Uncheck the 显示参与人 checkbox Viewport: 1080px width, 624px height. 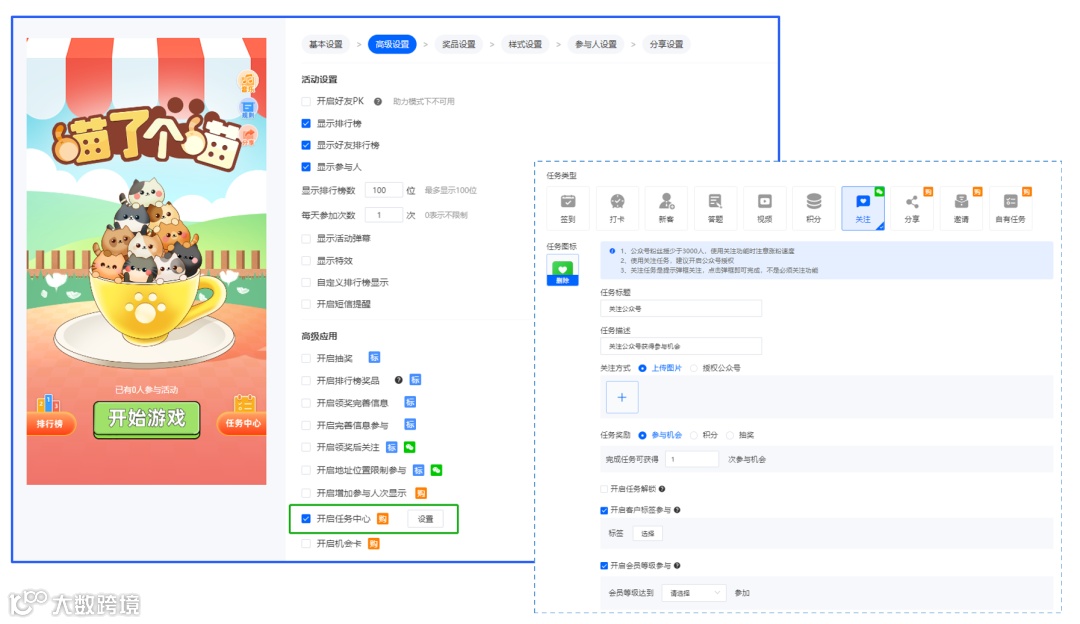[306, 167]
